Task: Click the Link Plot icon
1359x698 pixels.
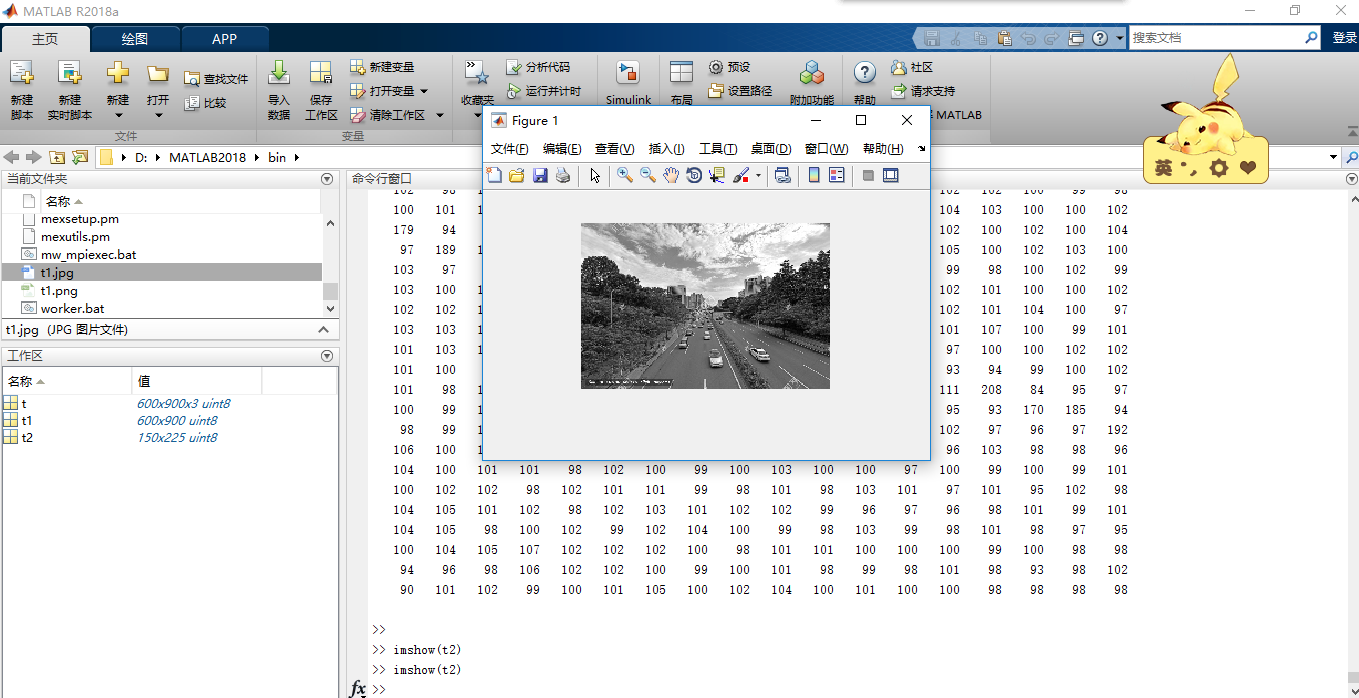Action: (783, 175)
